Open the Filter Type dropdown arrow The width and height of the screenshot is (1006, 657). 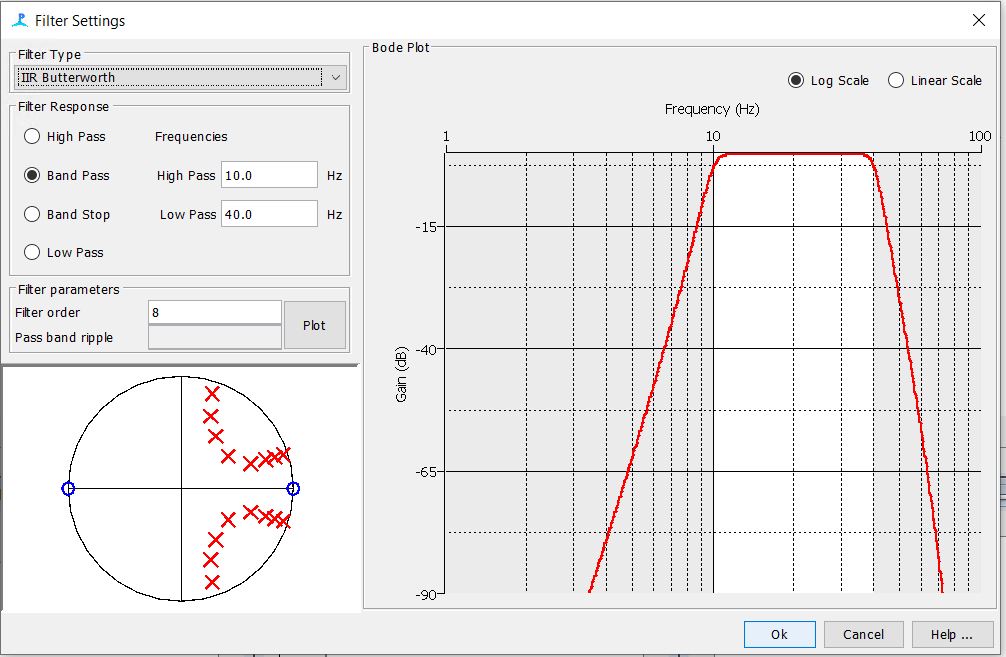click(335, 78)
